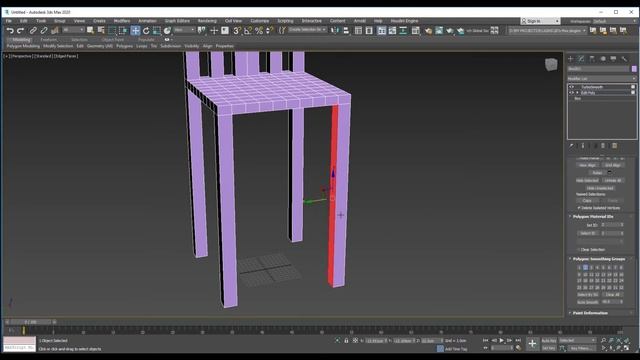
Task: Toggle Angle Snap in toolbar
Action: 248,31
